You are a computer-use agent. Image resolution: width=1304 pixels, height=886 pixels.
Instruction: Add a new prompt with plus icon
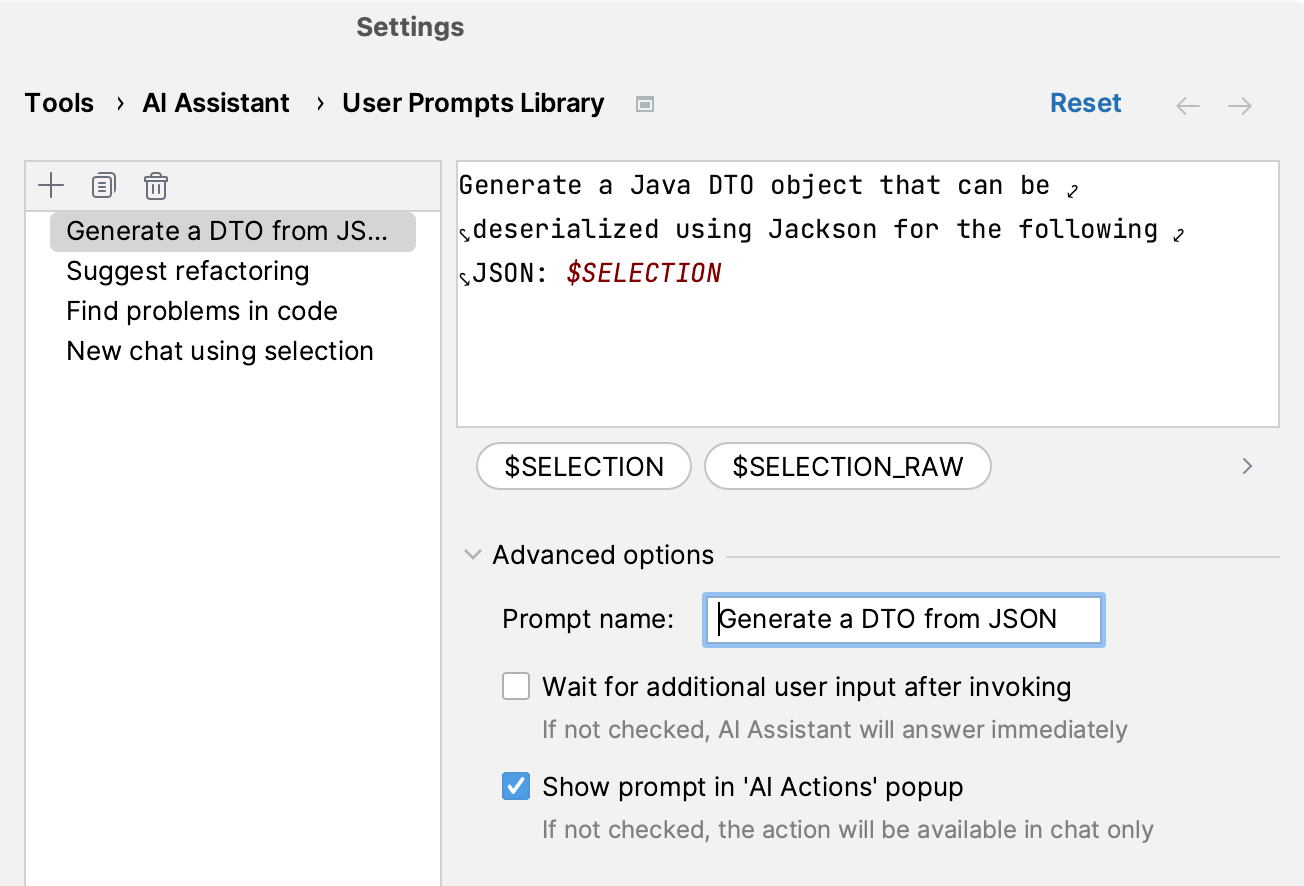pyautogui.click(x=50, y=185)
